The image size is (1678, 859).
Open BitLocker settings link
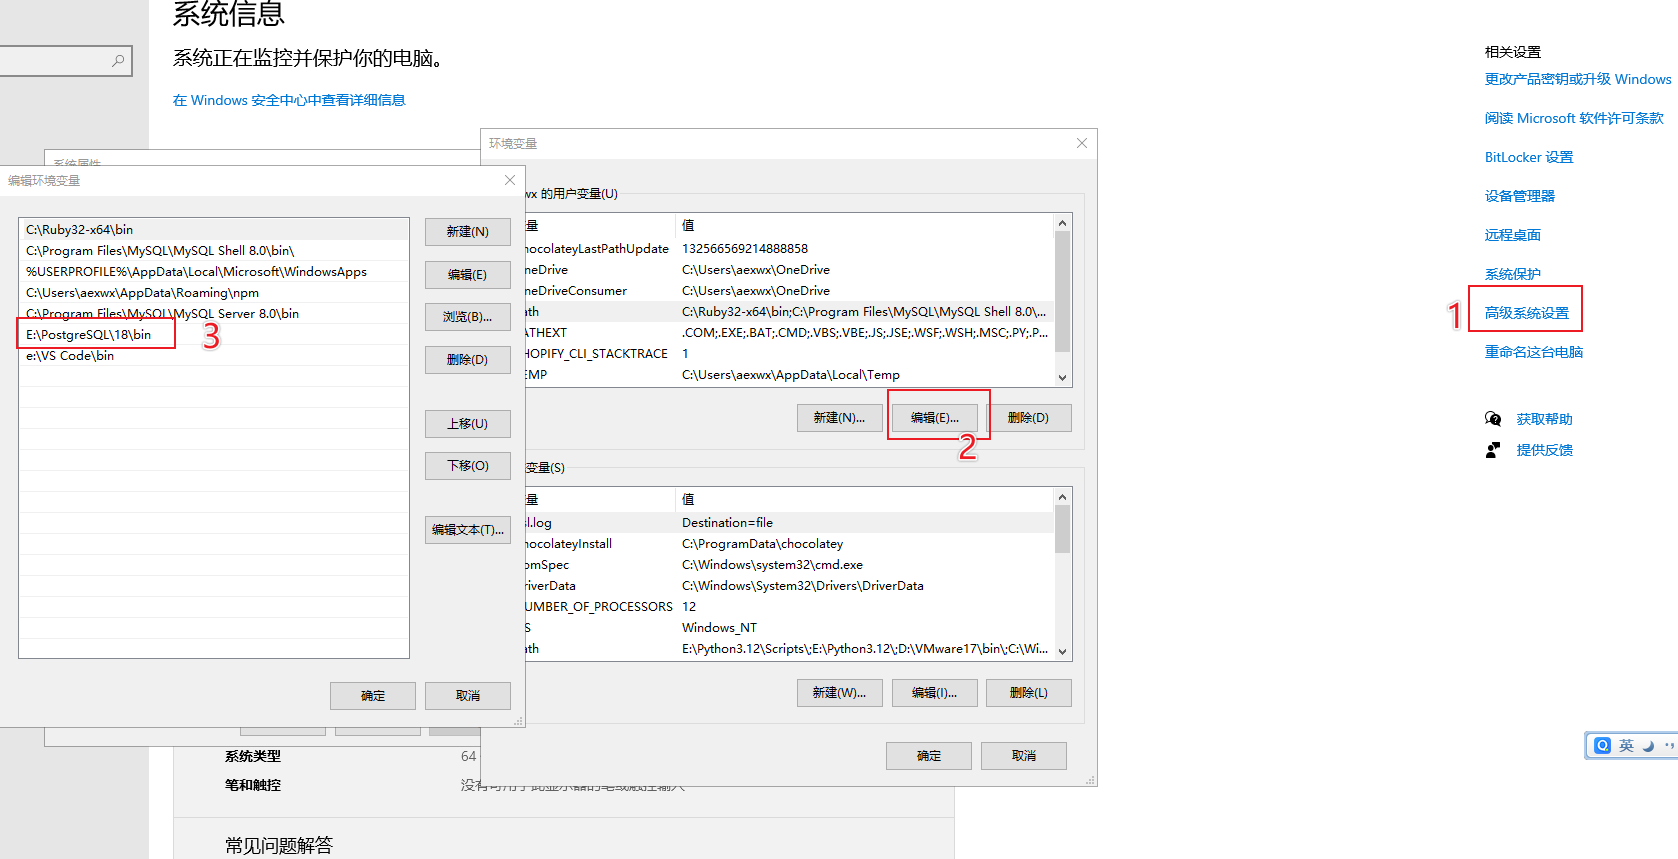pyautogui.click(x=1529, y=157)
